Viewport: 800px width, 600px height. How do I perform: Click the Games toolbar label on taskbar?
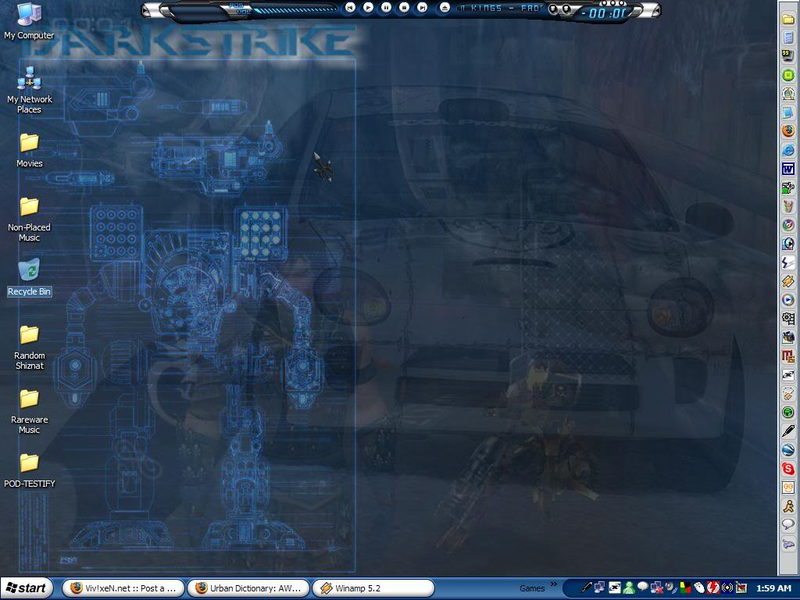[x=532, y=588]
